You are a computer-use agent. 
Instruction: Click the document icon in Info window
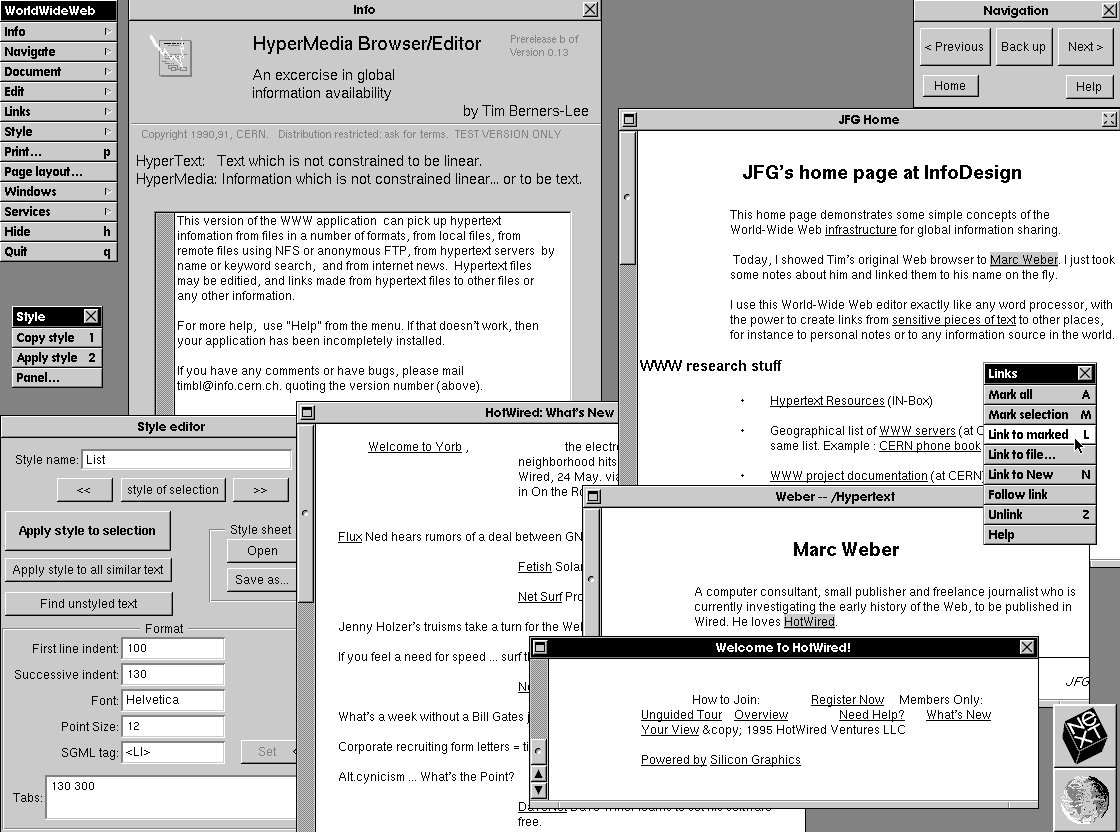click(171, 56)
